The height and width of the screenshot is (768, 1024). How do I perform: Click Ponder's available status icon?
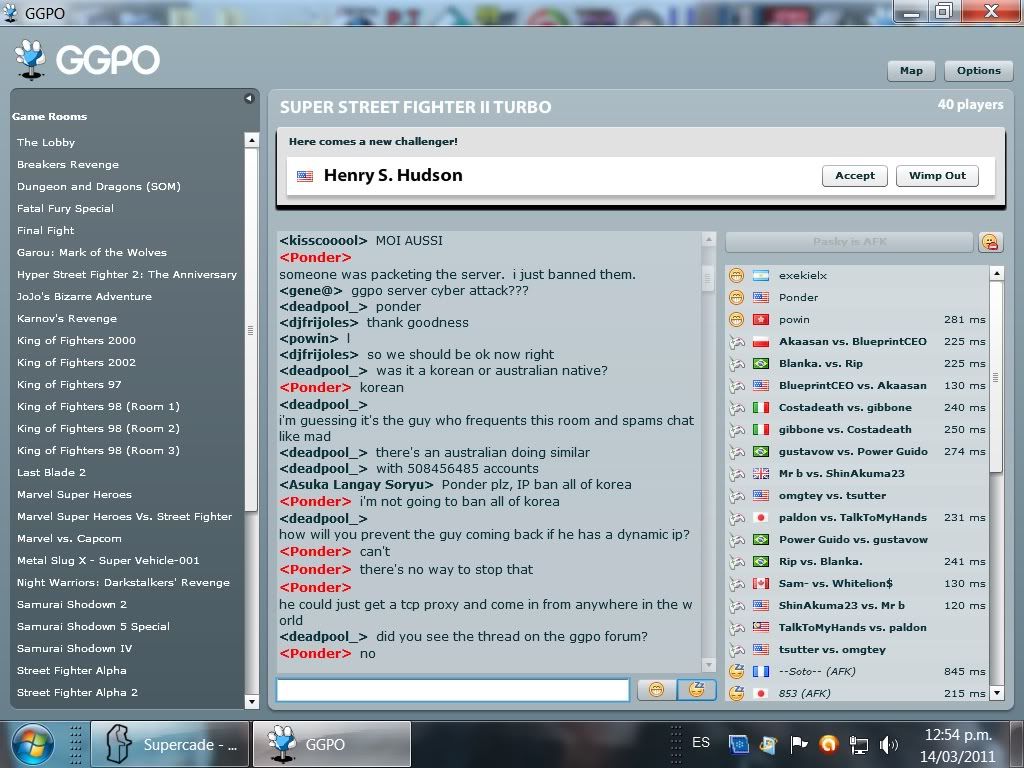(736, 298)
